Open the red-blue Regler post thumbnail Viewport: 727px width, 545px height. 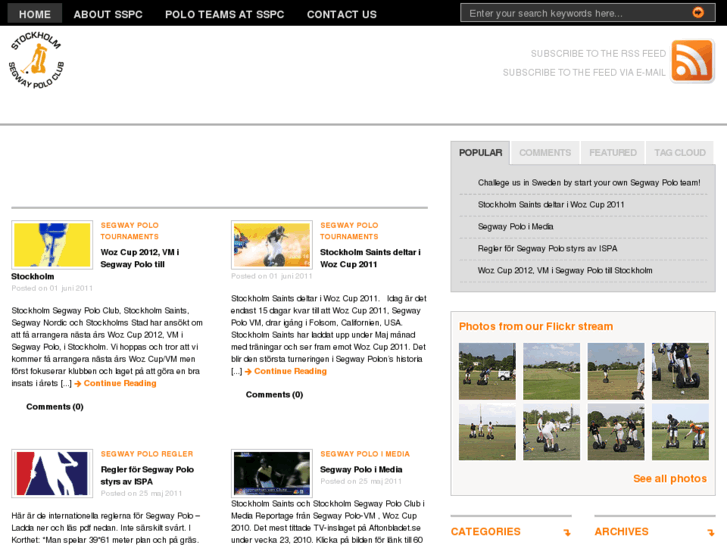[x=52, y=474]
